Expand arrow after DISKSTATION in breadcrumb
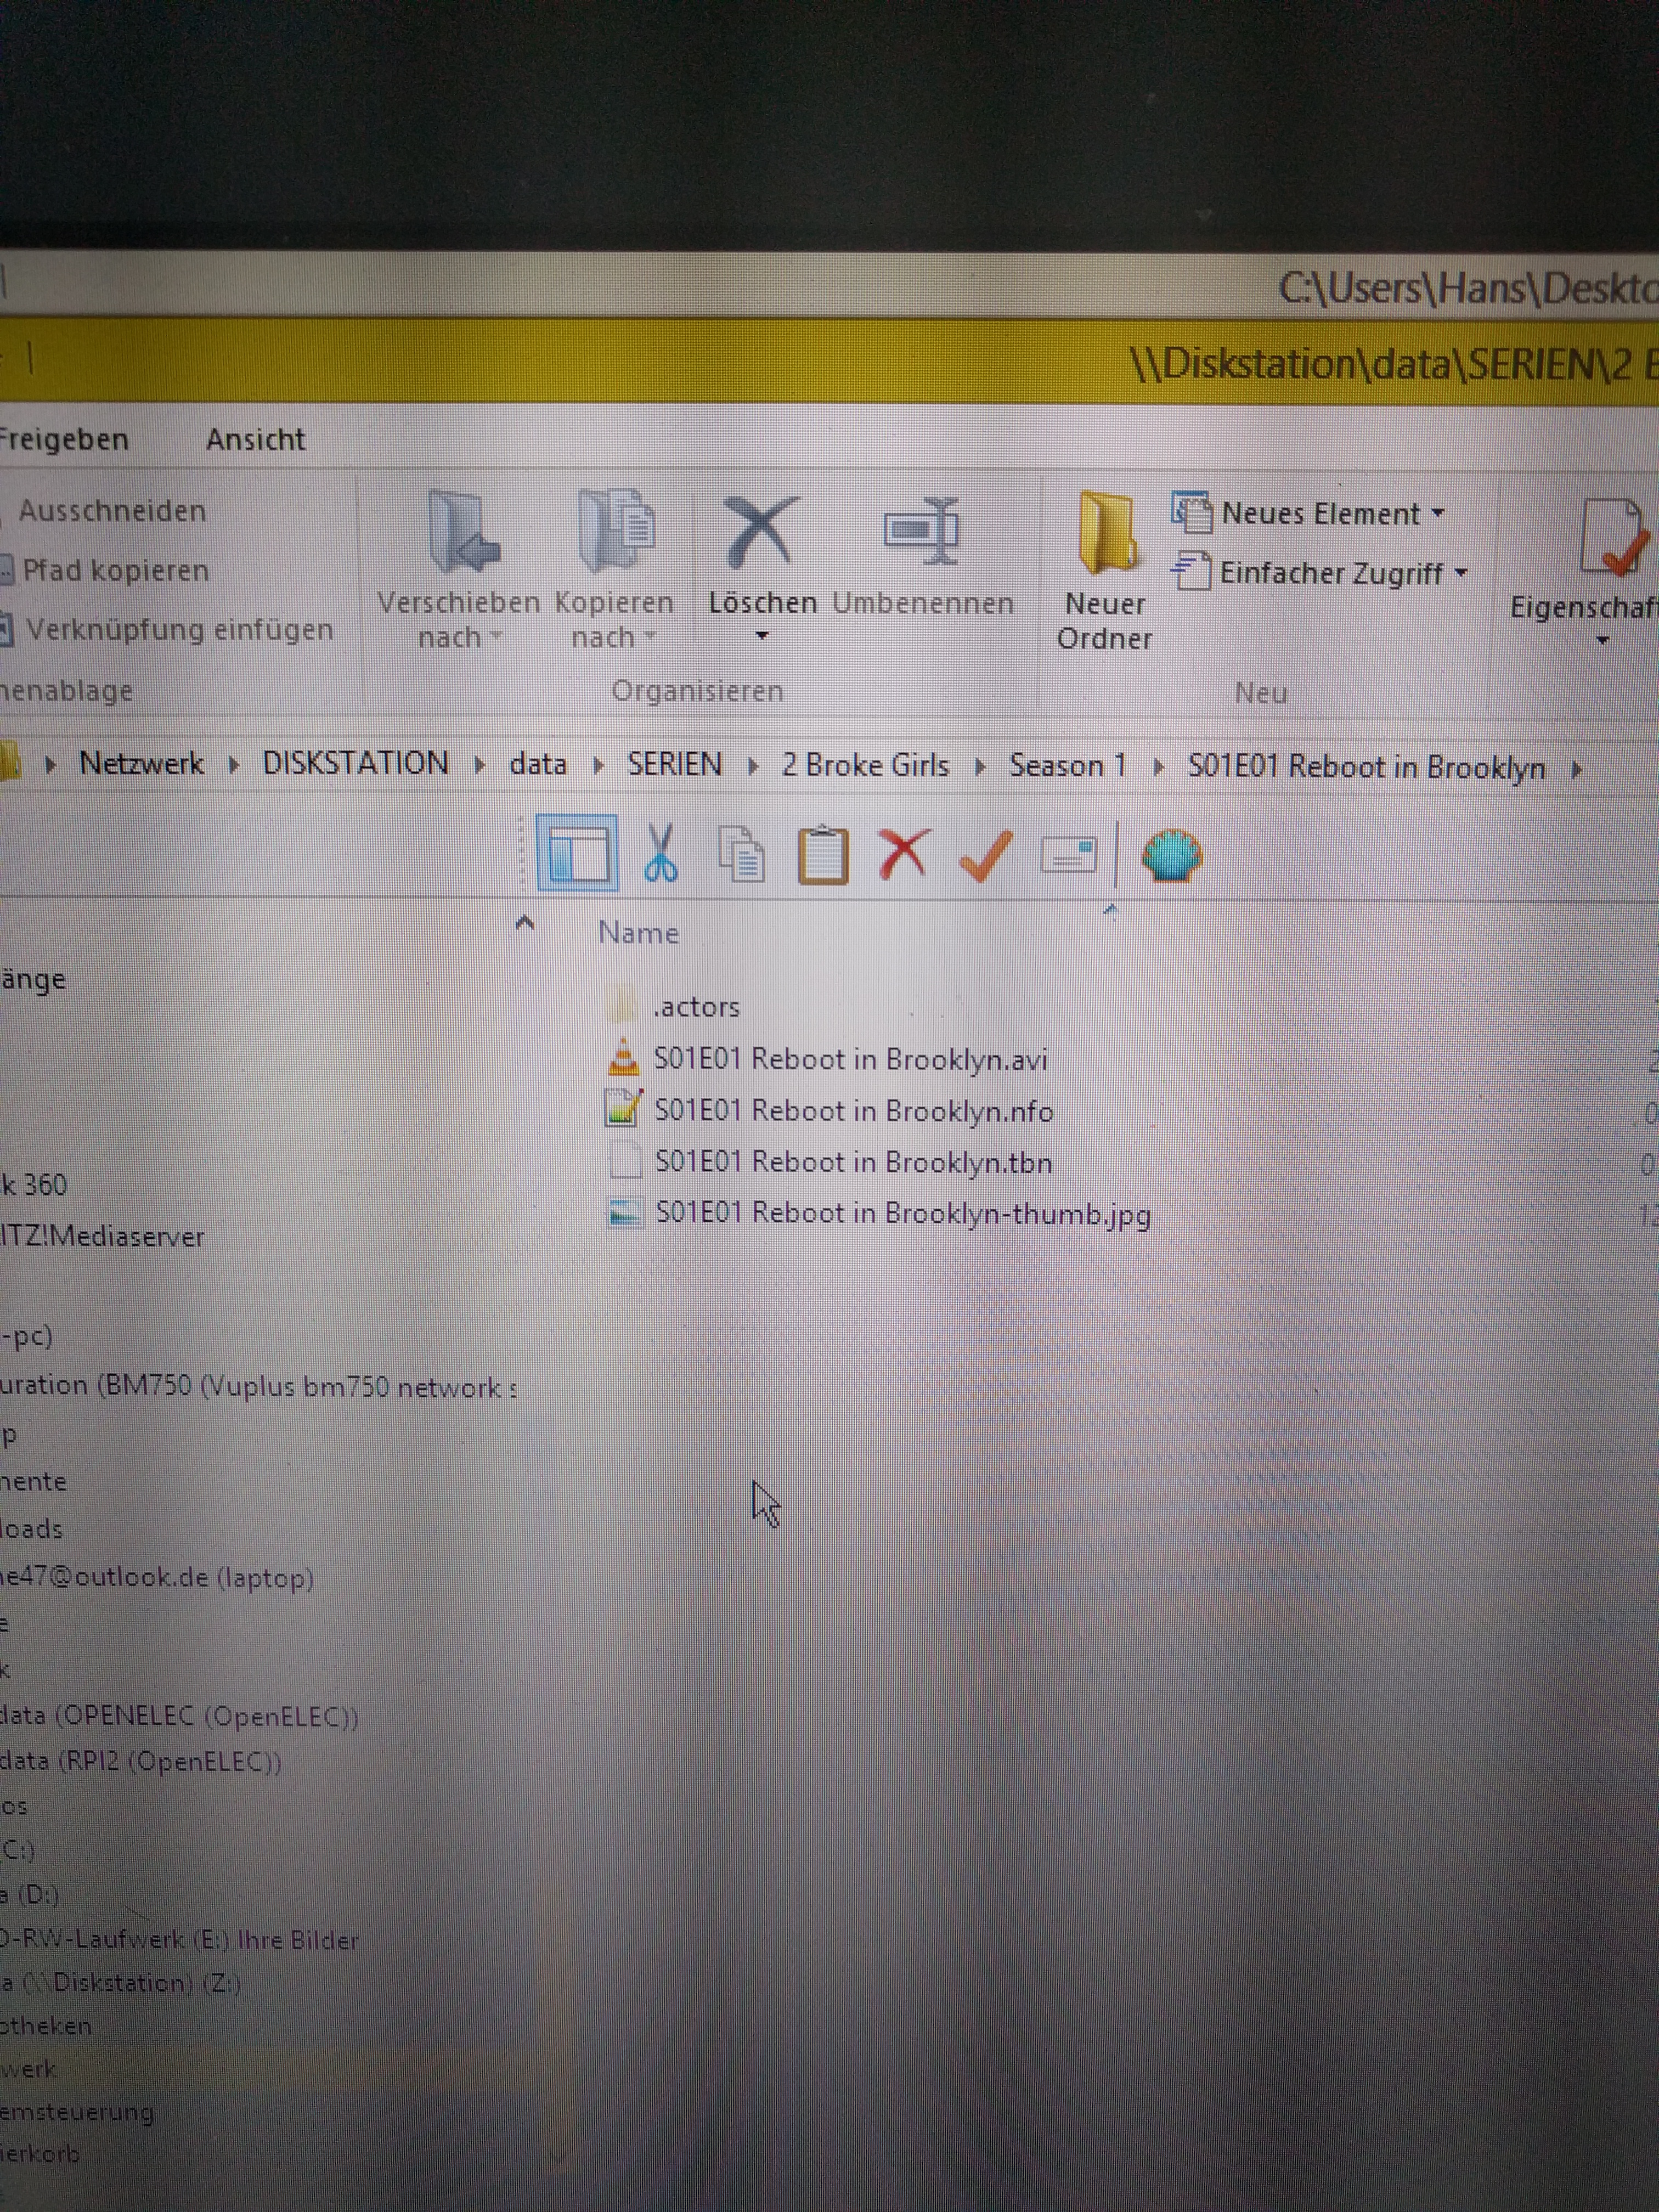This screenshot has width=1659, height=2212. click(x=479, y=766)
